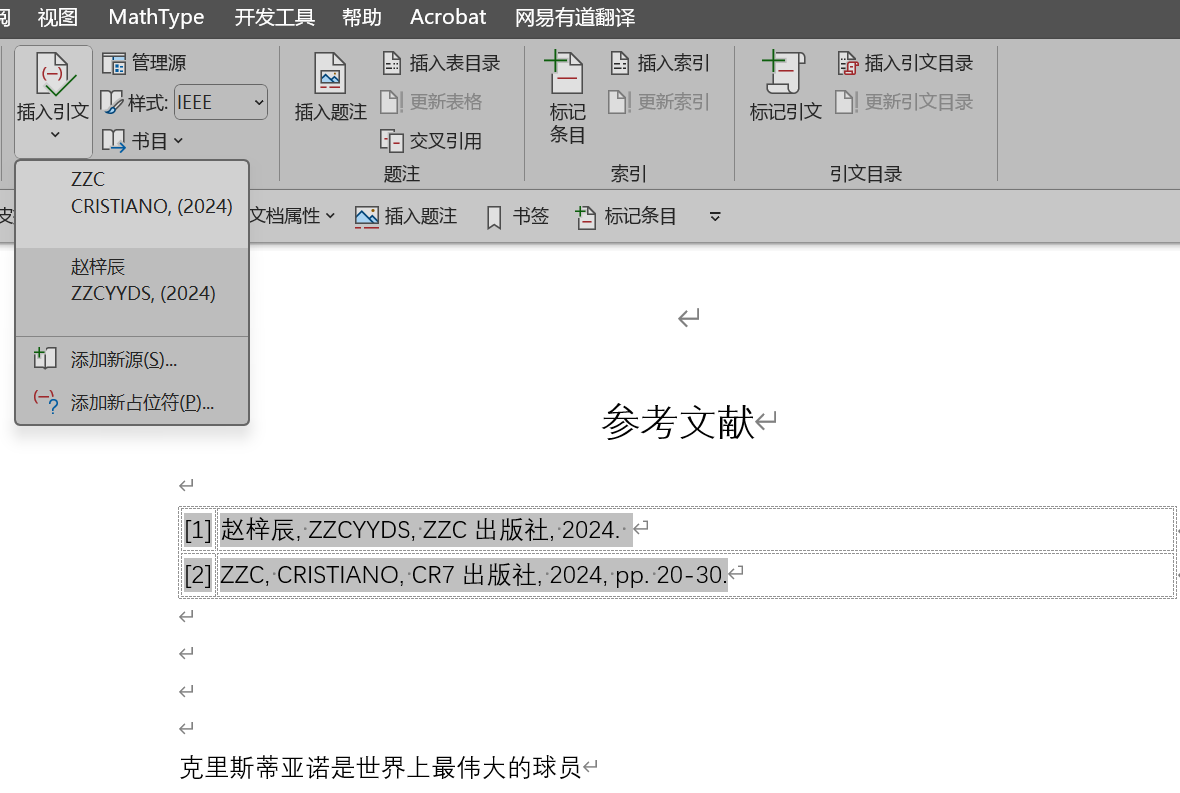Select the 赵梓辰 ZZCYYDS (2024) source
1180x793 pixels.
pos(132,292)
